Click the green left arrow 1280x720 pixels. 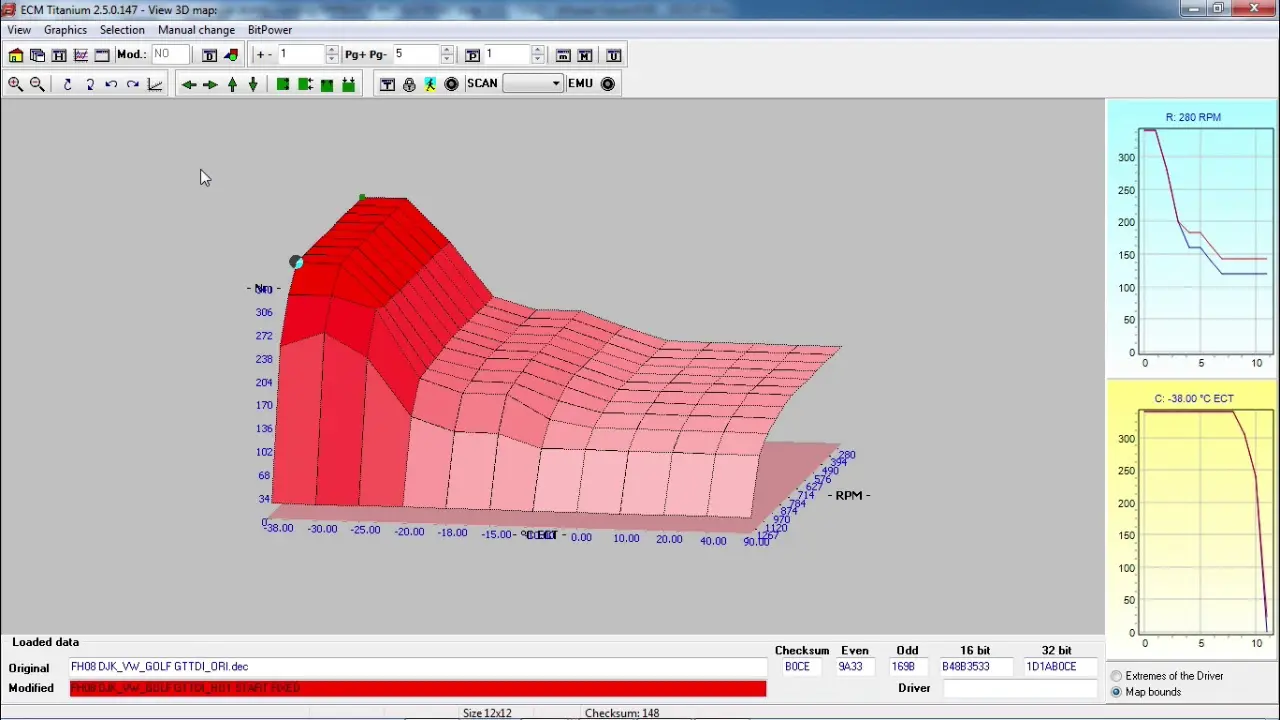(188, 84)
